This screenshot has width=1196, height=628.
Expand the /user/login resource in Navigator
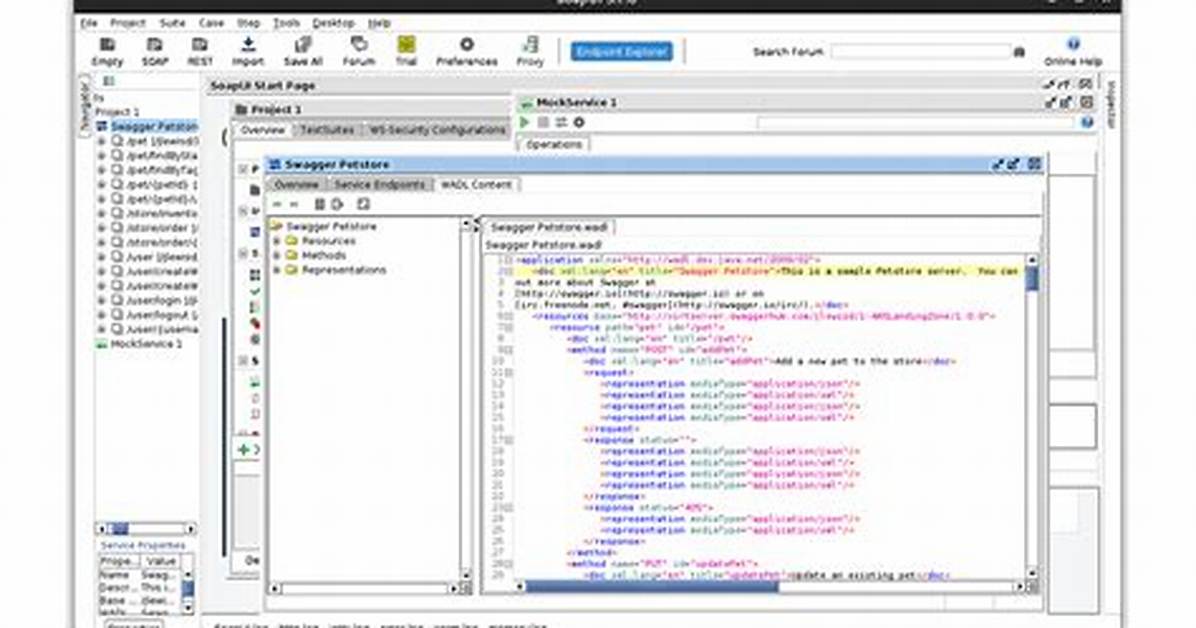(102, 301)
